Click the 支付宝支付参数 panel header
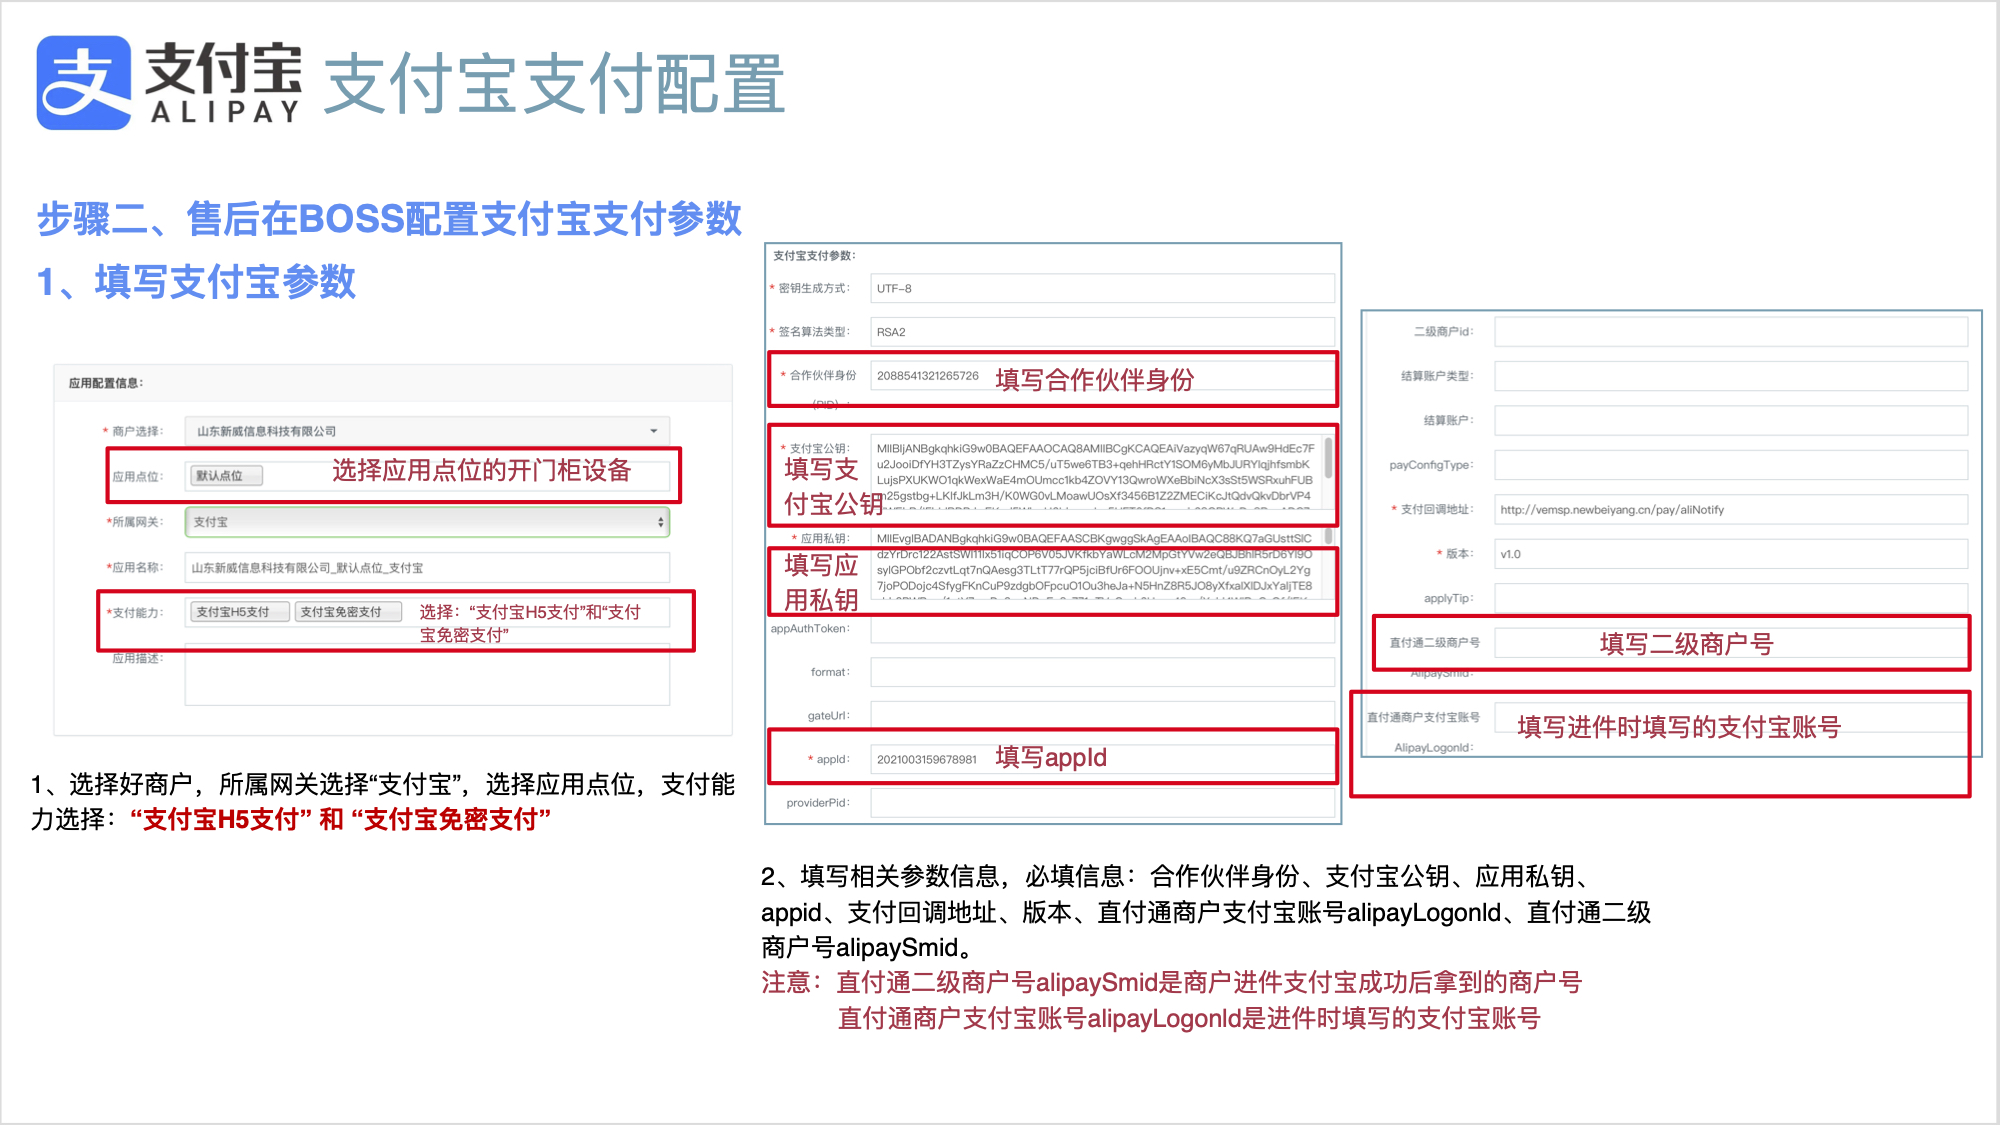Screen dimensions: 2000x1125 pyautogui.click(x=814, y=256)
